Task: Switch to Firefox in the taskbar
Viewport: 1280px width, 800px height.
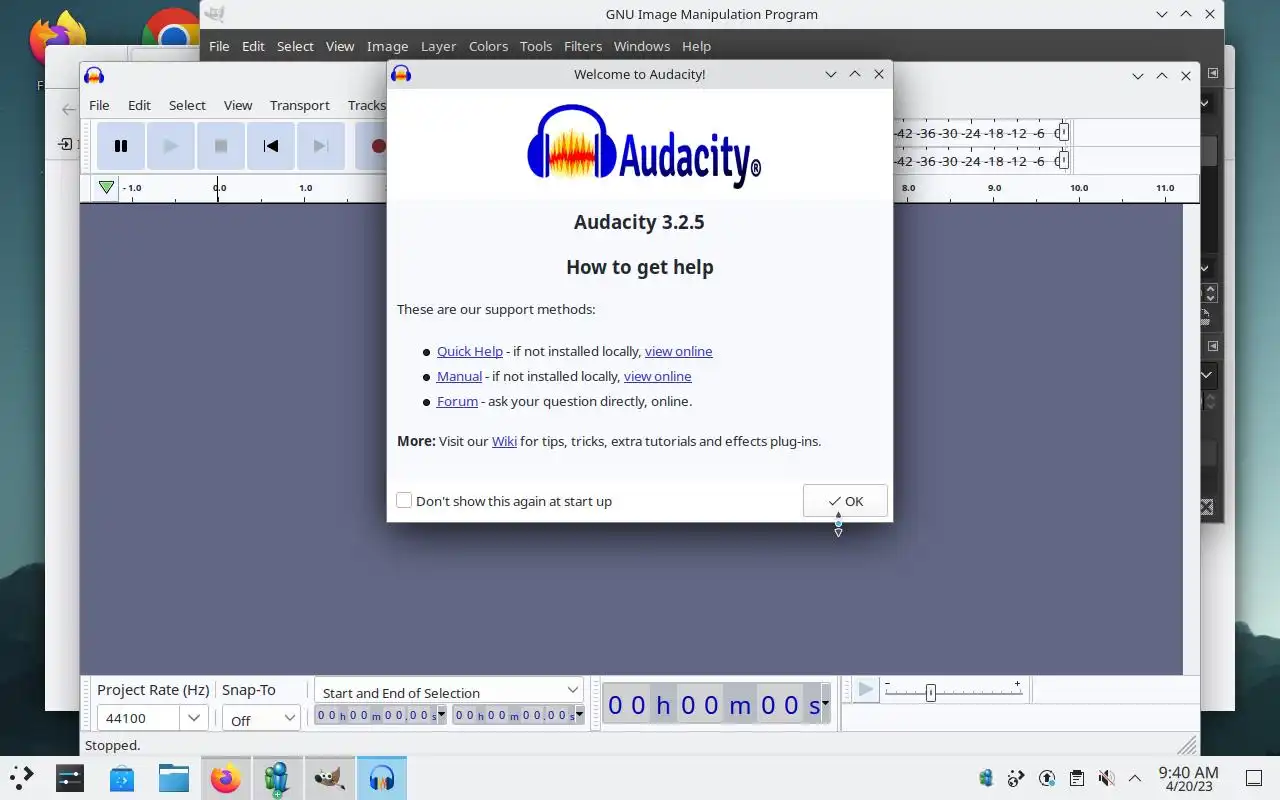Action: (x=226, y=777)
